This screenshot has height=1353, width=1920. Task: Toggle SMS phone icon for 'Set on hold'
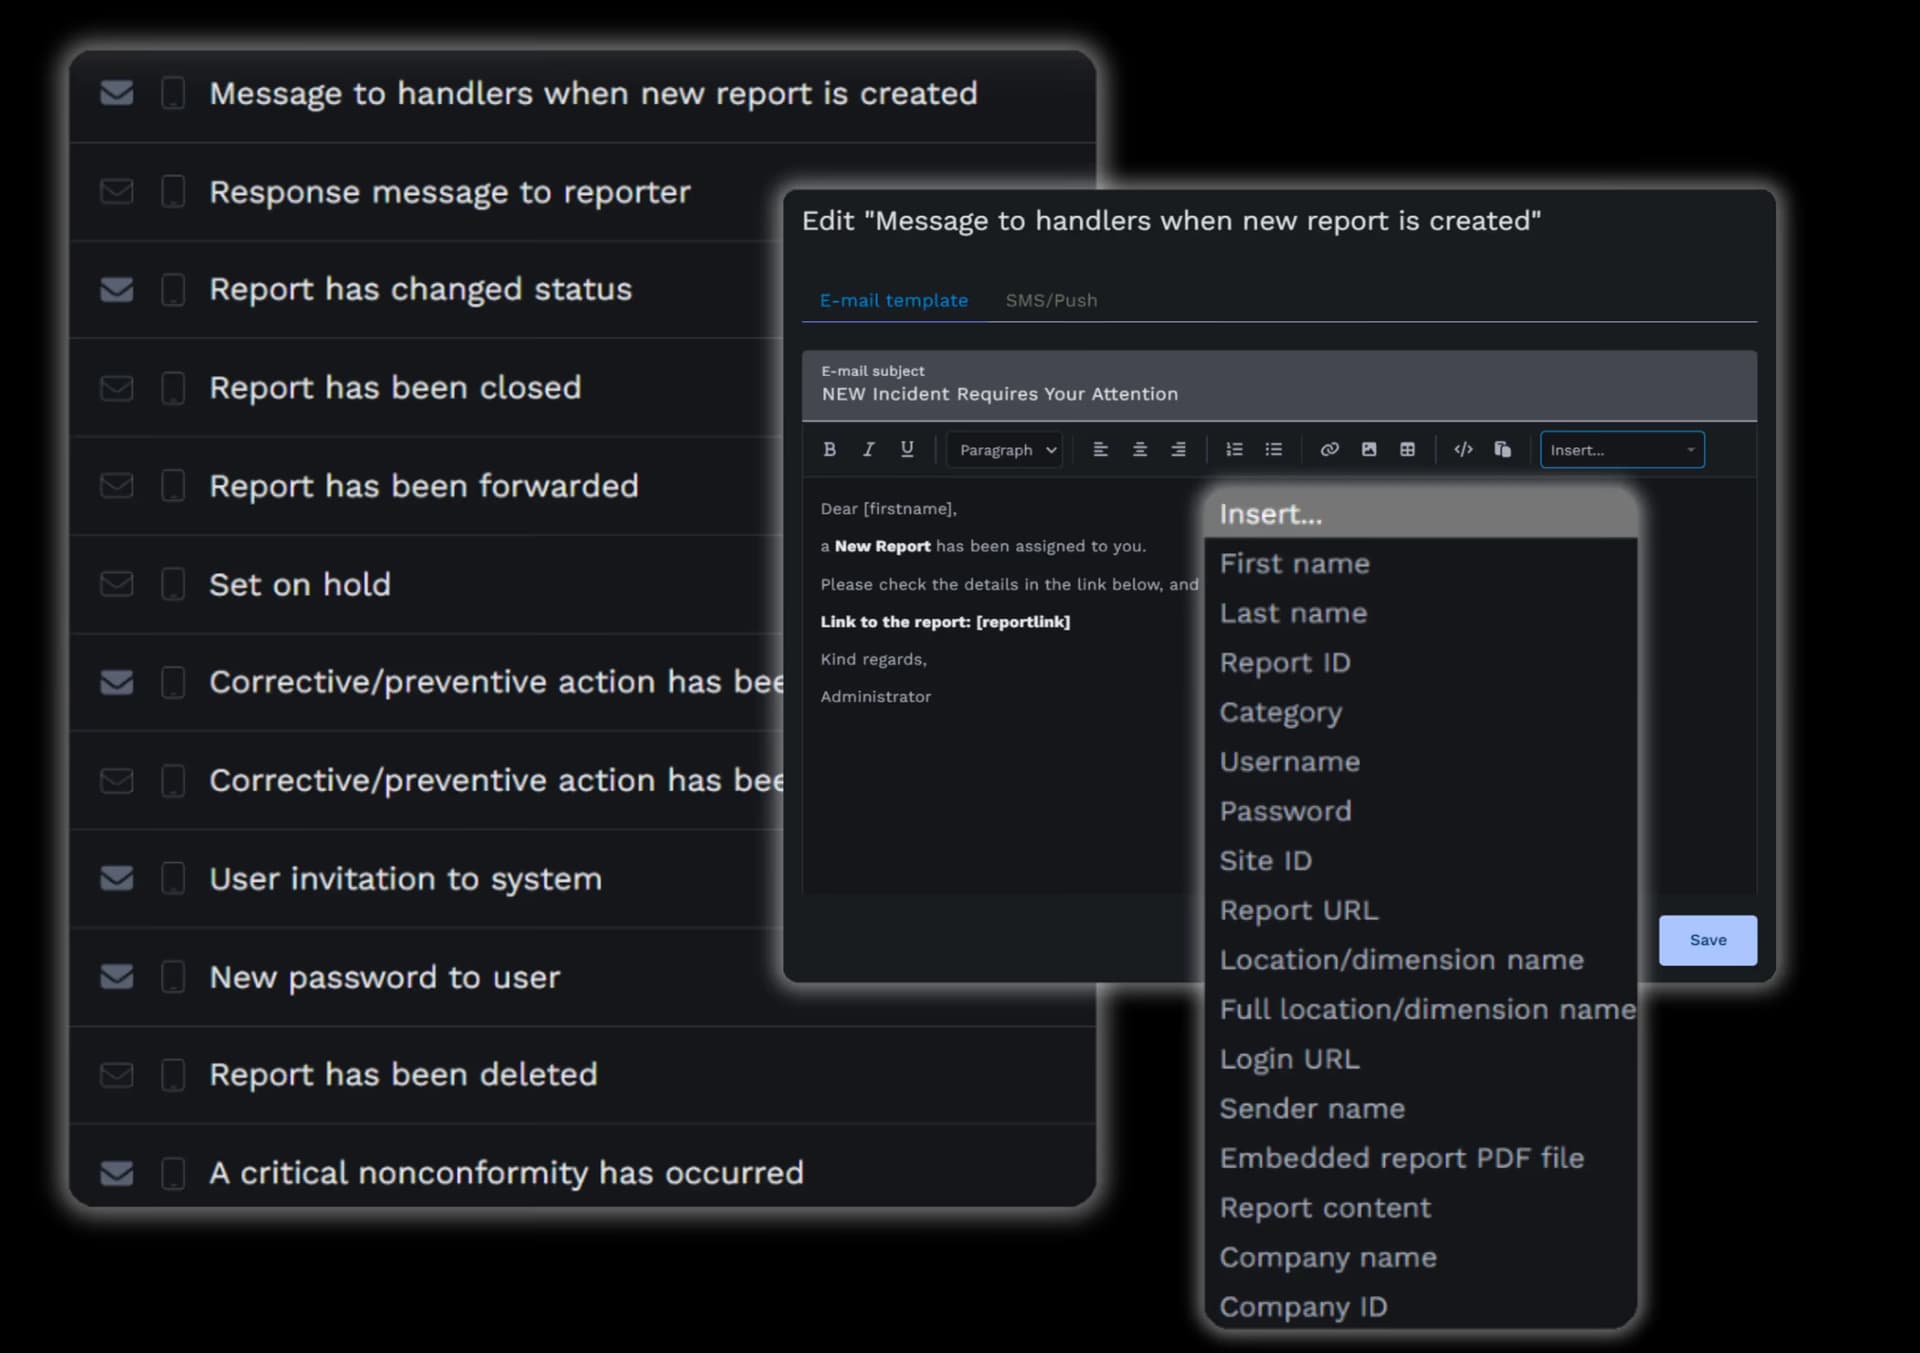pos(173,583)
